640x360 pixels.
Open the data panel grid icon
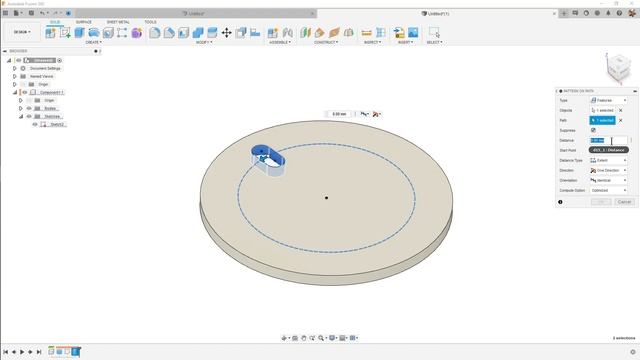(x=5, y=13)
